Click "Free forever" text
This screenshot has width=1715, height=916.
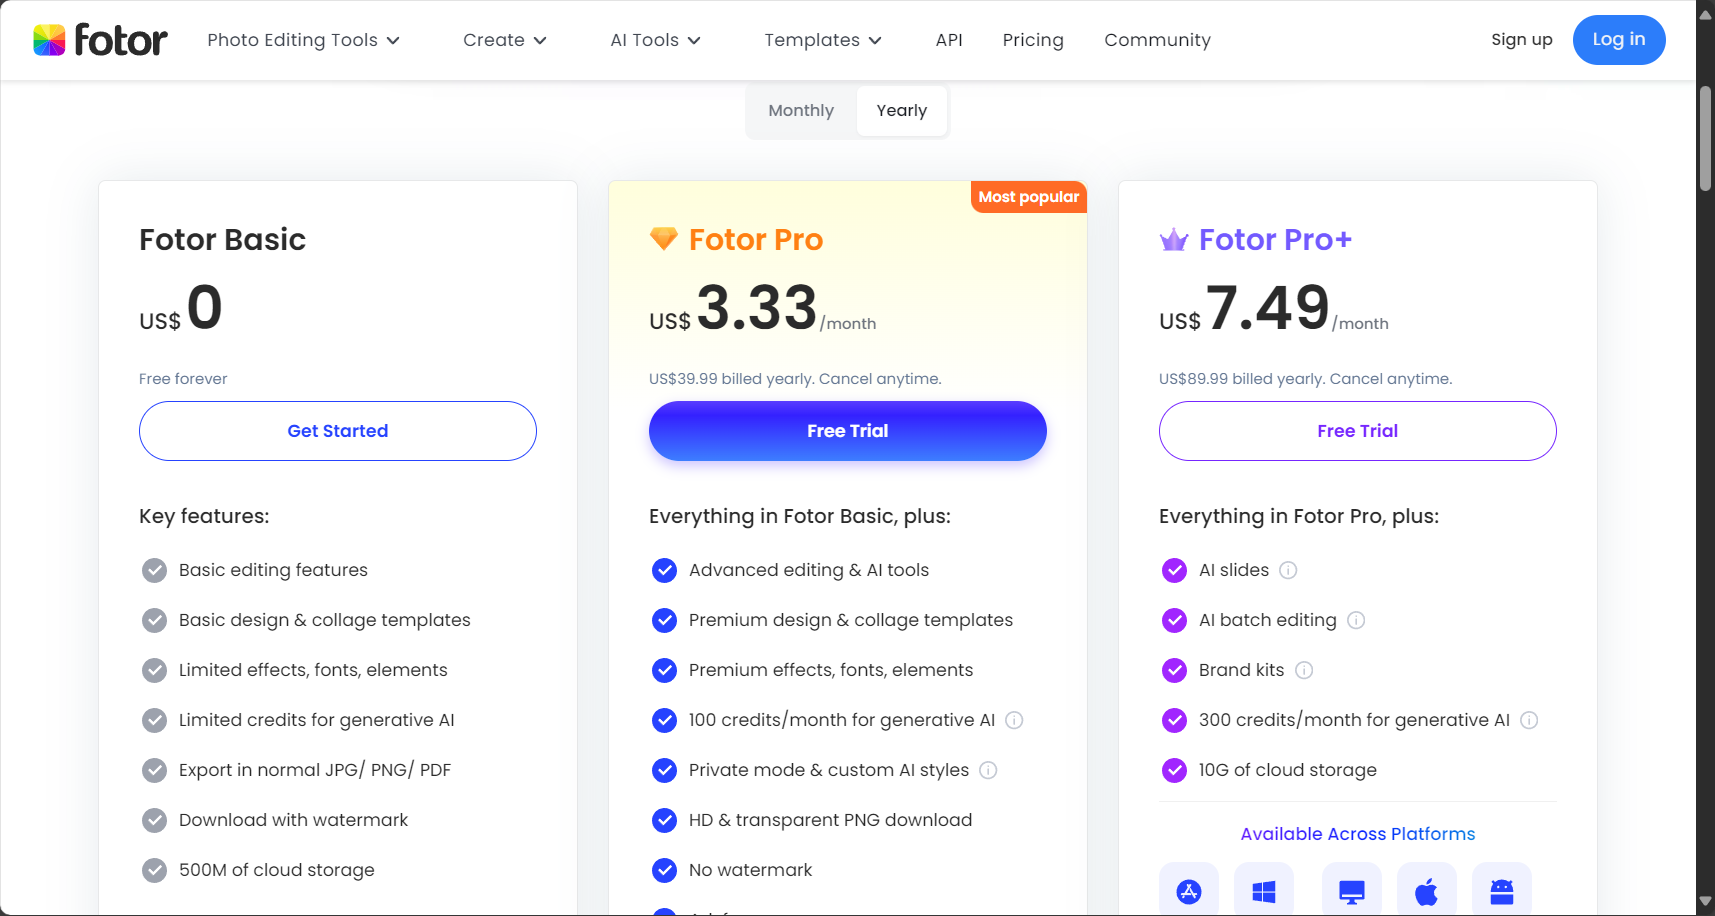[183, 379]
